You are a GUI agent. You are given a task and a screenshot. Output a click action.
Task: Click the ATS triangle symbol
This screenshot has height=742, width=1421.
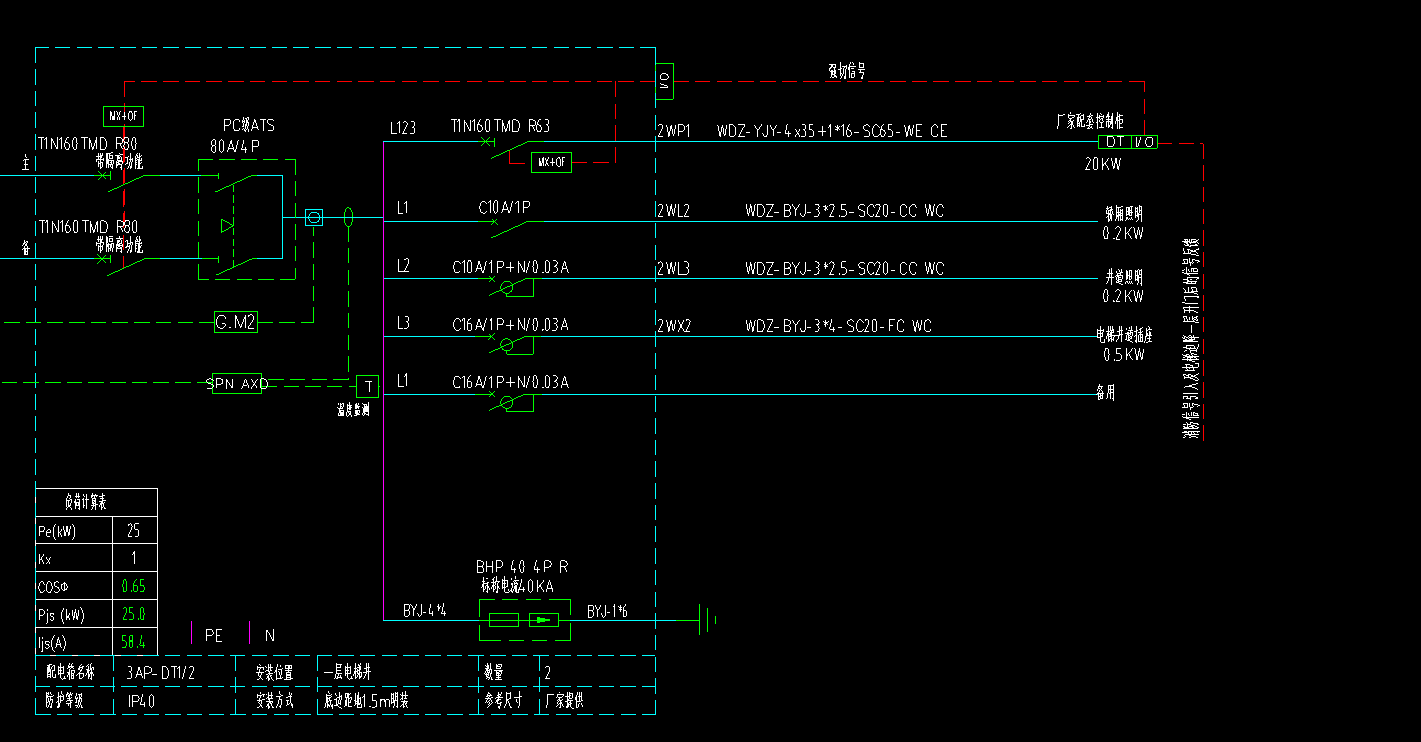227,225
